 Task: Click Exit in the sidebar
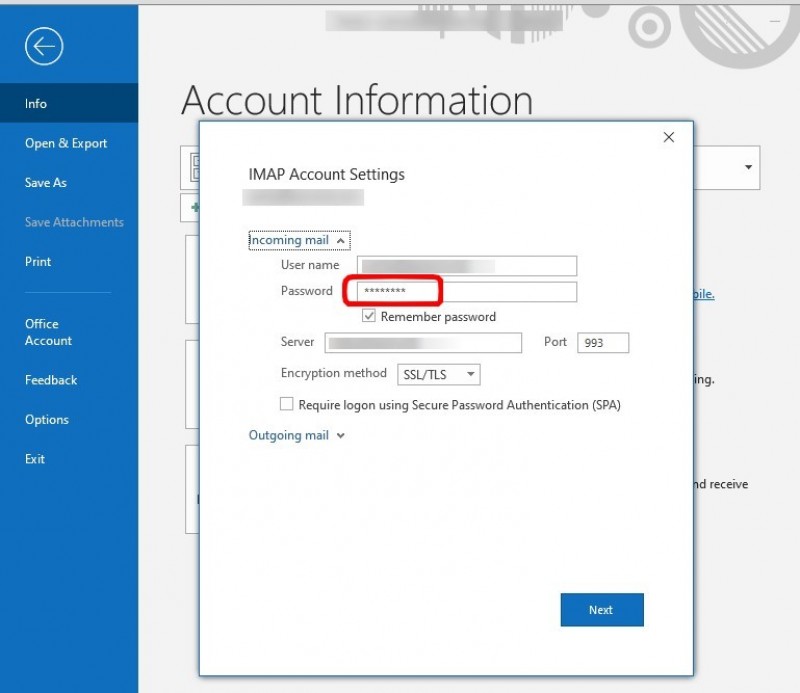point(35,459)
